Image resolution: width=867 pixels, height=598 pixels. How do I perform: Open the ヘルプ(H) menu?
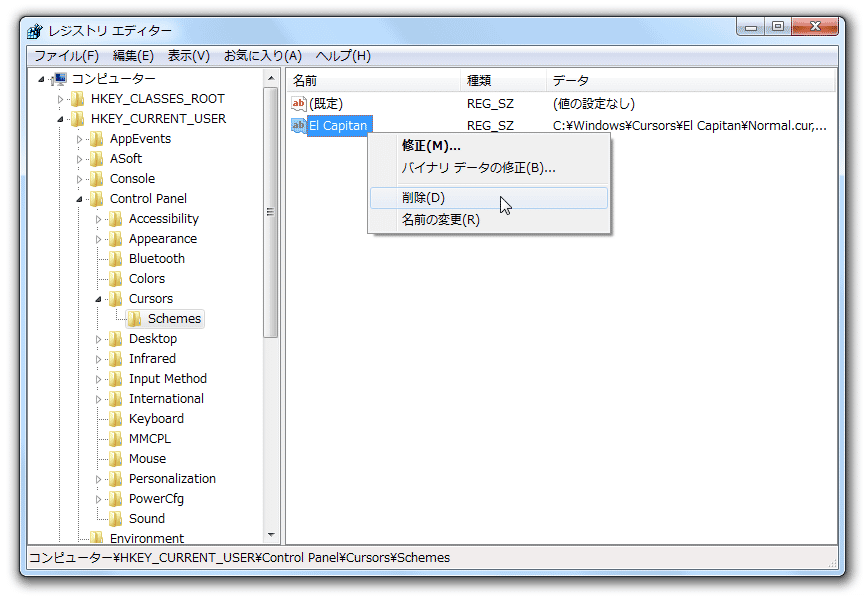343,56
